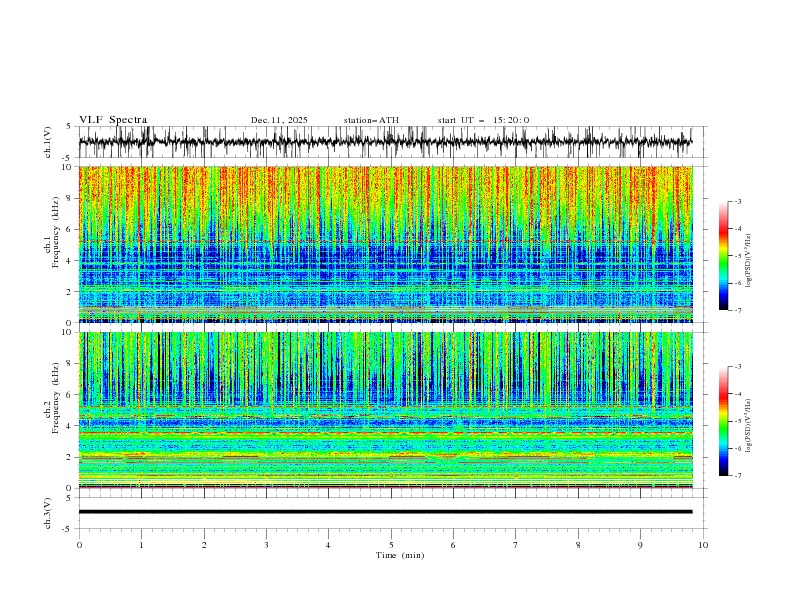Click the upper color bar's log(PSD) label
The image size is (792, 612).
pos(749,261)
